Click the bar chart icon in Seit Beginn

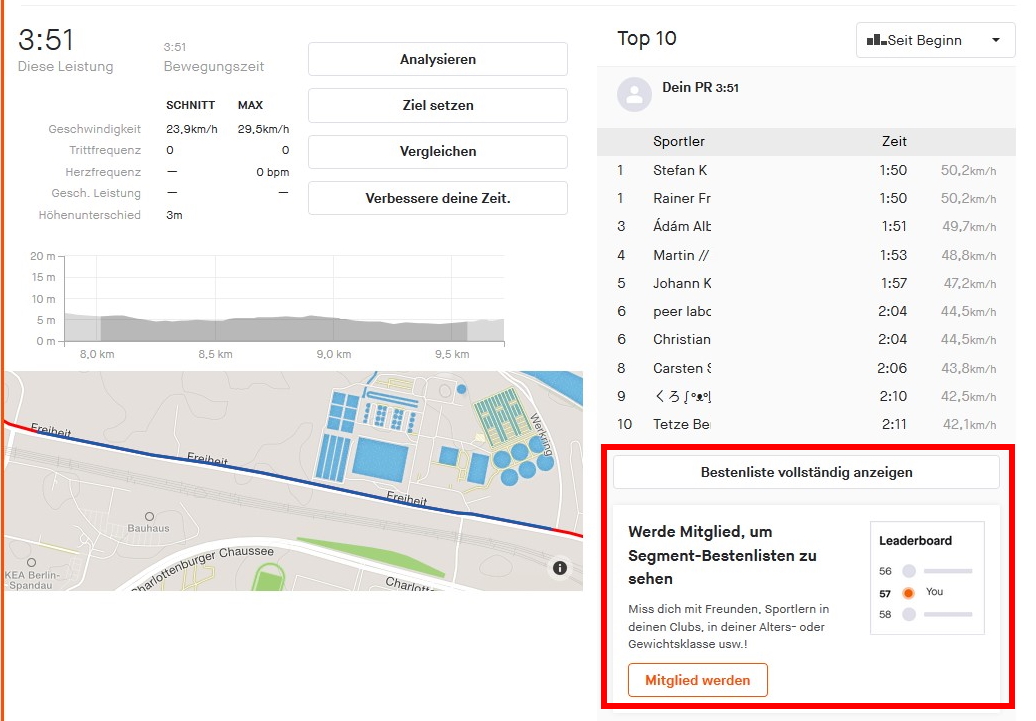[x=876, y=41]
